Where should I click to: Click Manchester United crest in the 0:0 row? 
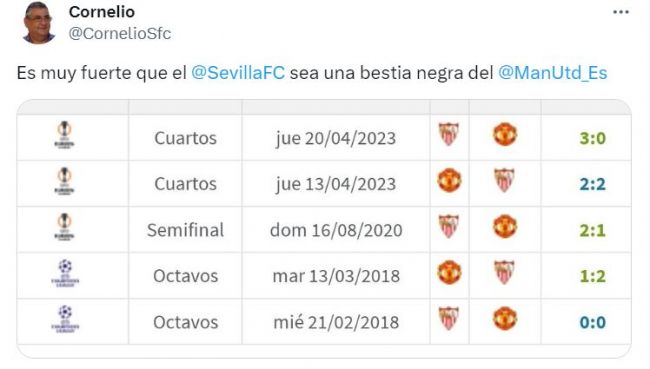(x=504, y=318)
